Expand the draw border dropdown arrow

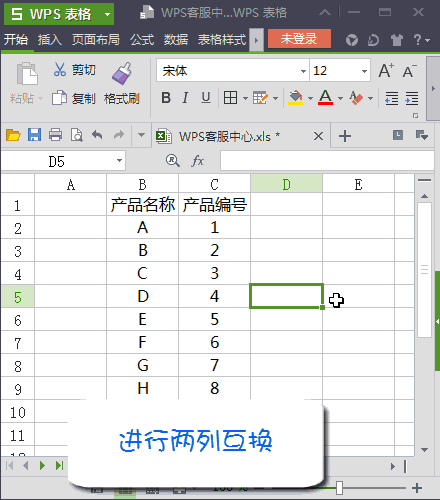[275, 98]
